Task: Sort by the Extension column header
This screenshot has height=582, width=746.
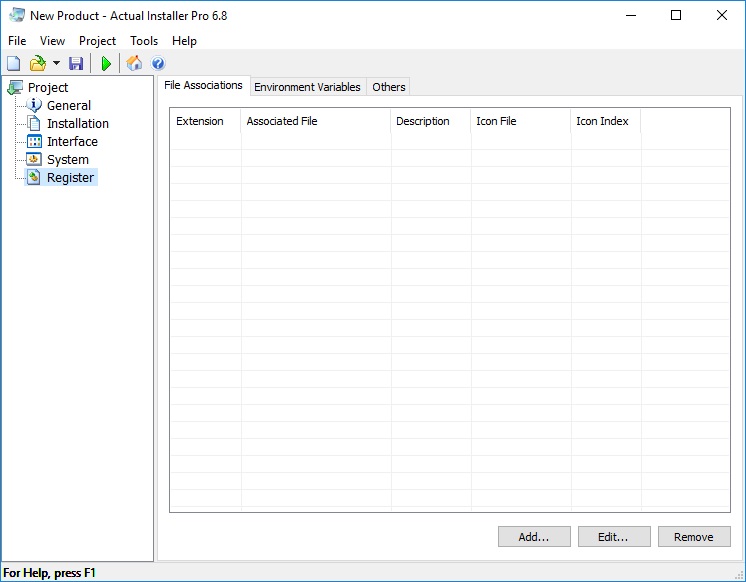Action: [x=206, y=121]
